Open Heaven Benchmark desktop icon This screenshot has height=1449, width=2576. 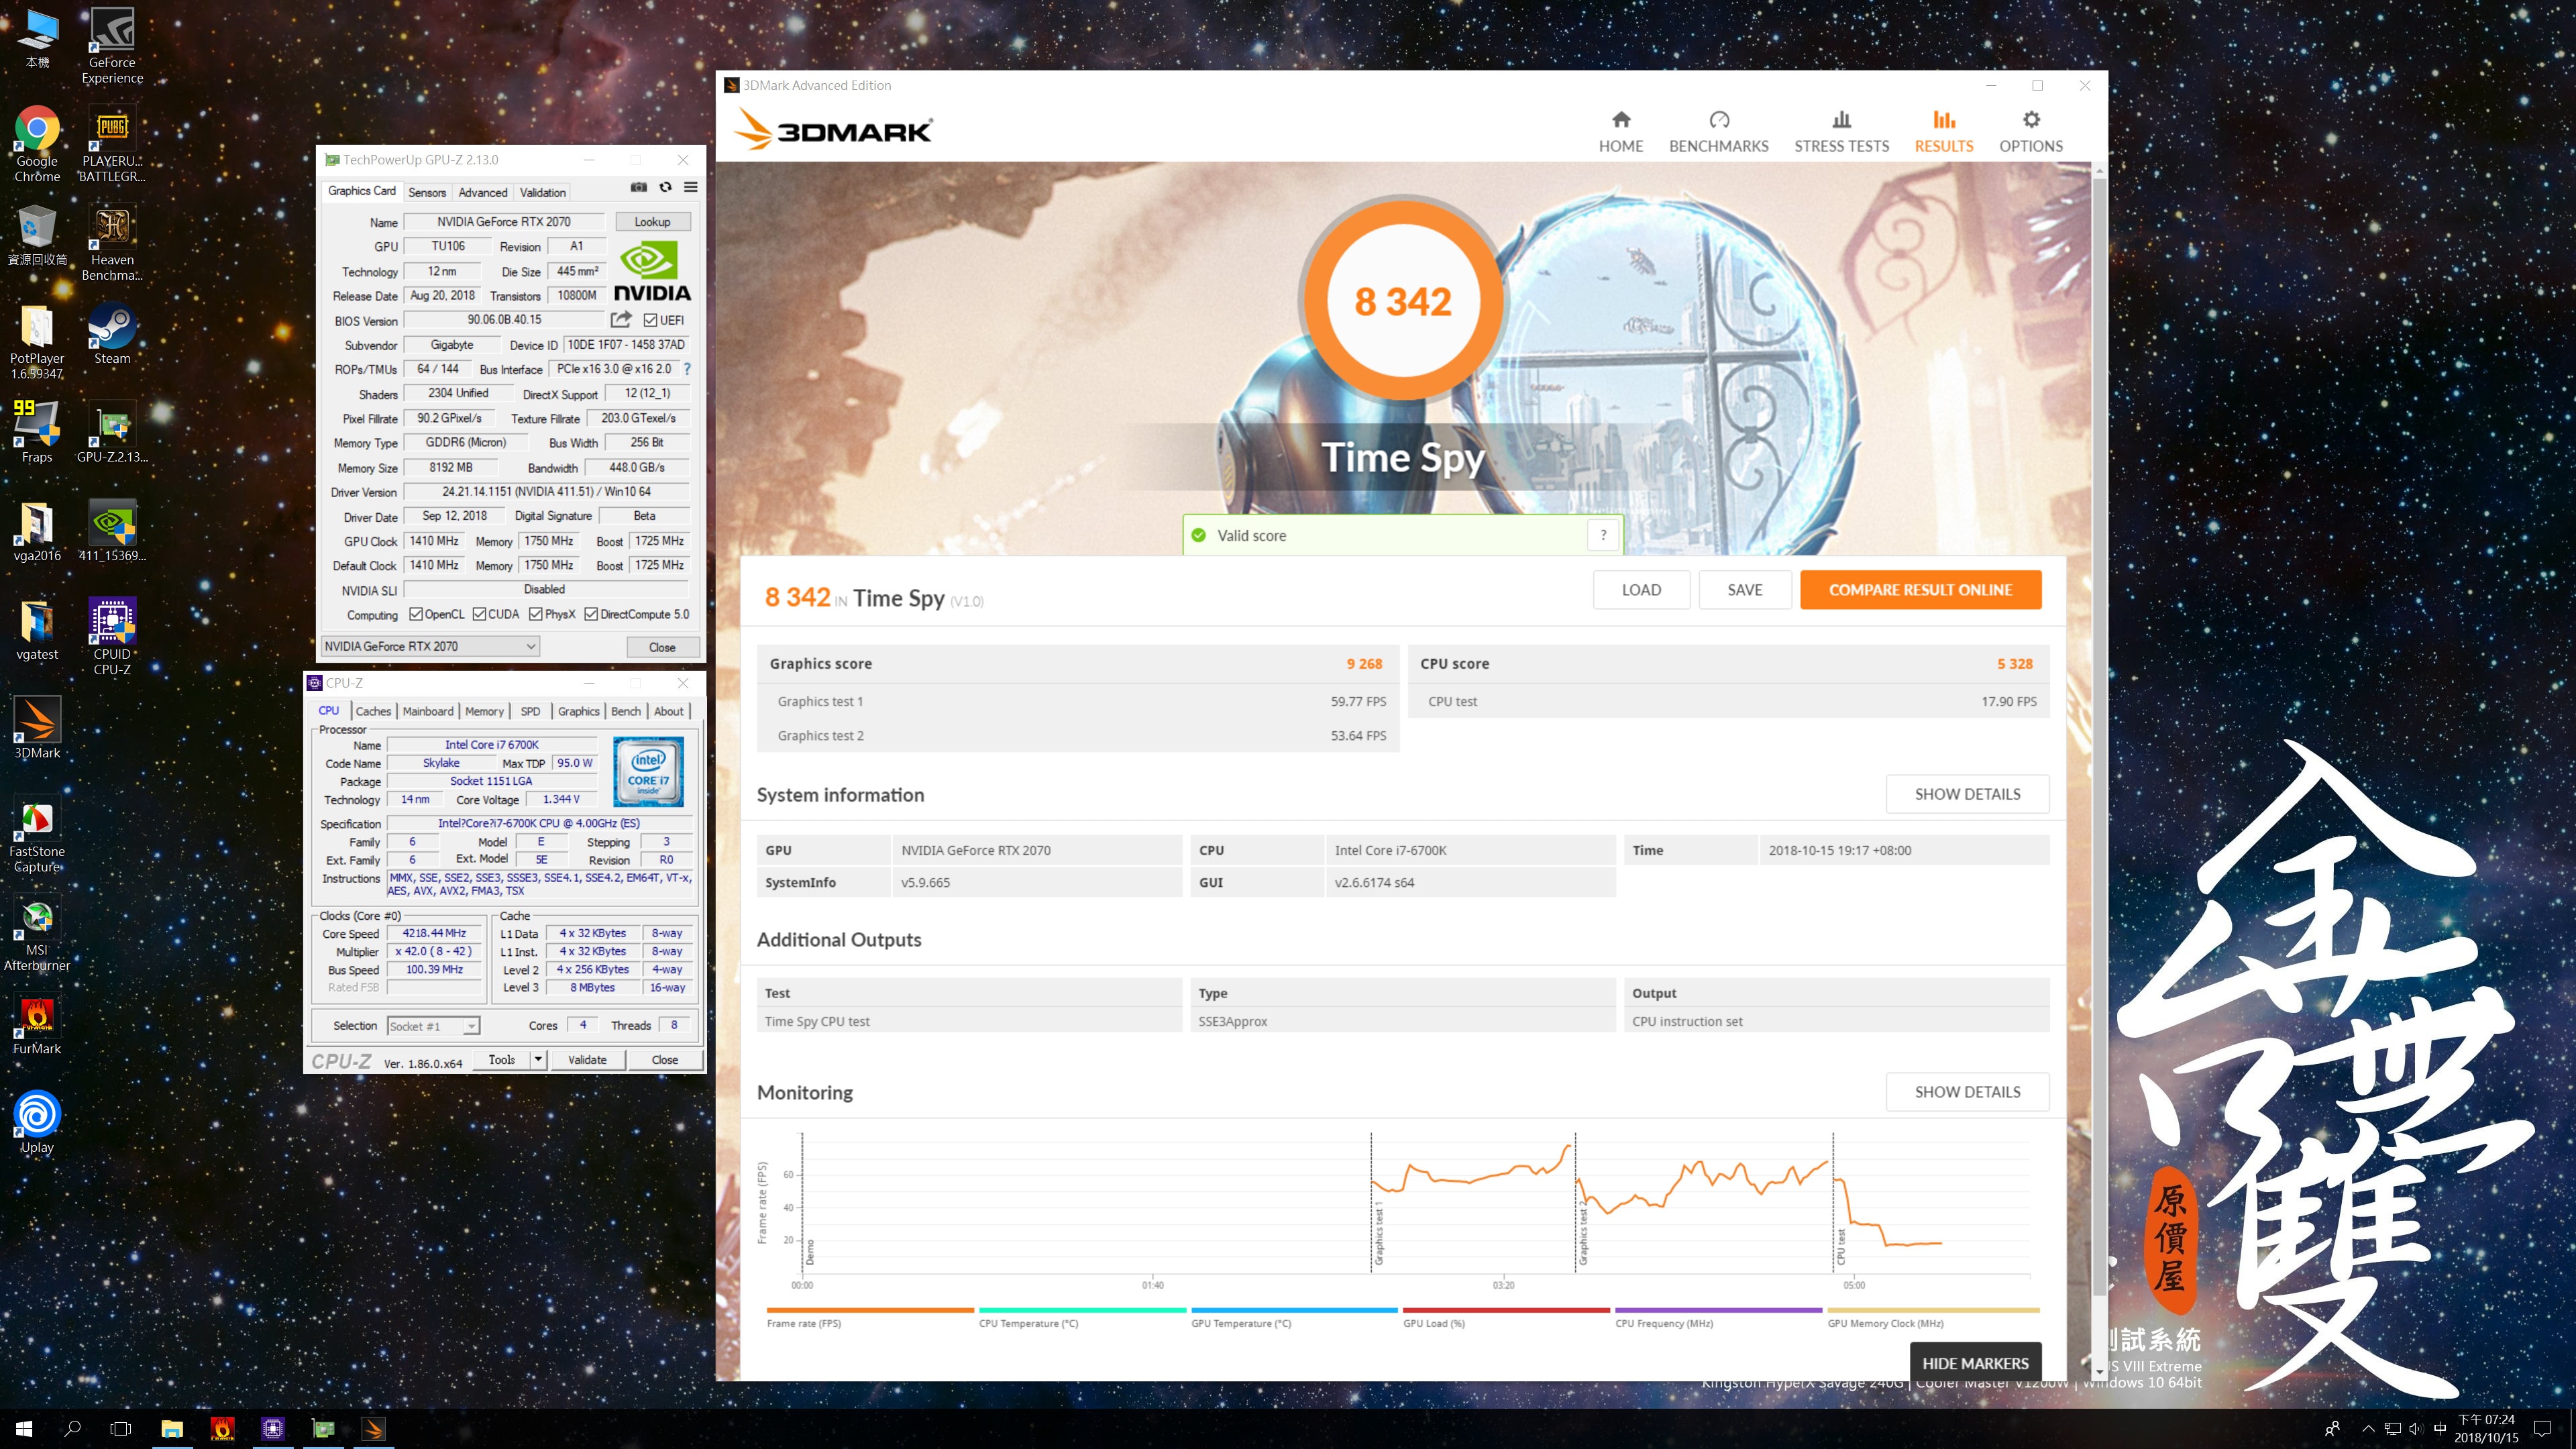[112, 243]
